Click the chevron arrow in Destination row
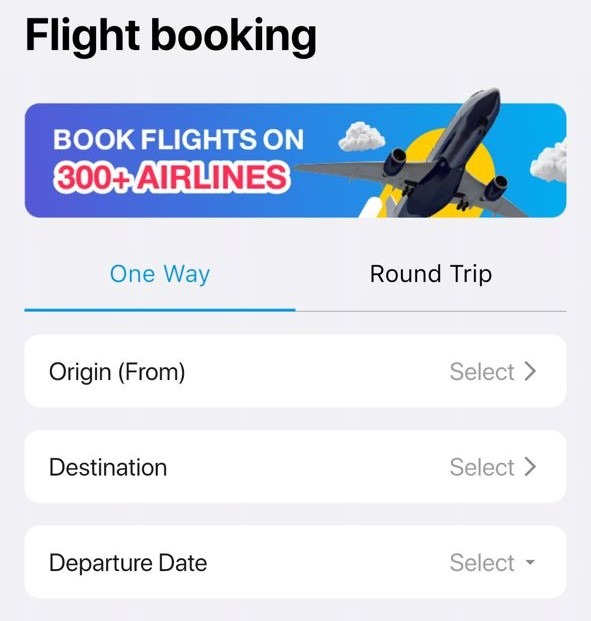591x621 pixels. 530,467
